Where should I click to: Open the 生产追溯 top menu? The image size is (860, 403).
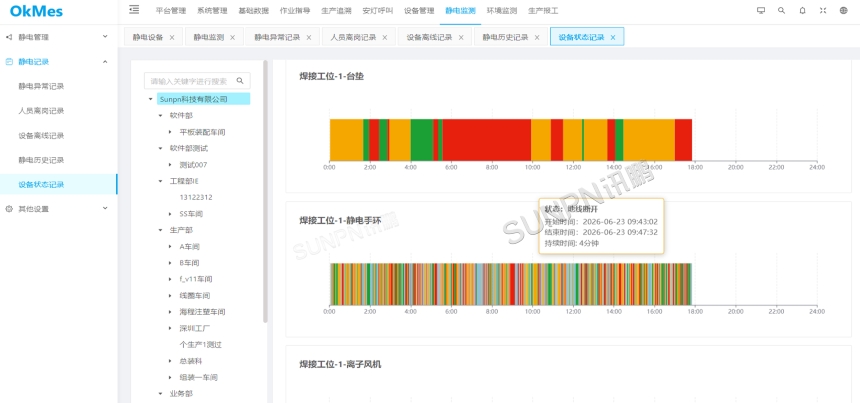click(336, 10)
